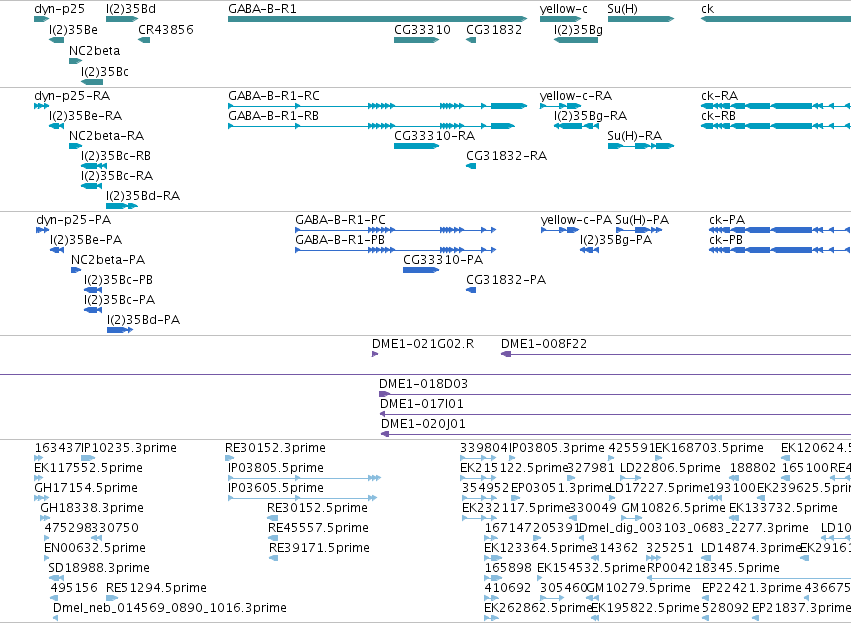Select protein 'l(2)35Bg-PA'

pos(616,240)
